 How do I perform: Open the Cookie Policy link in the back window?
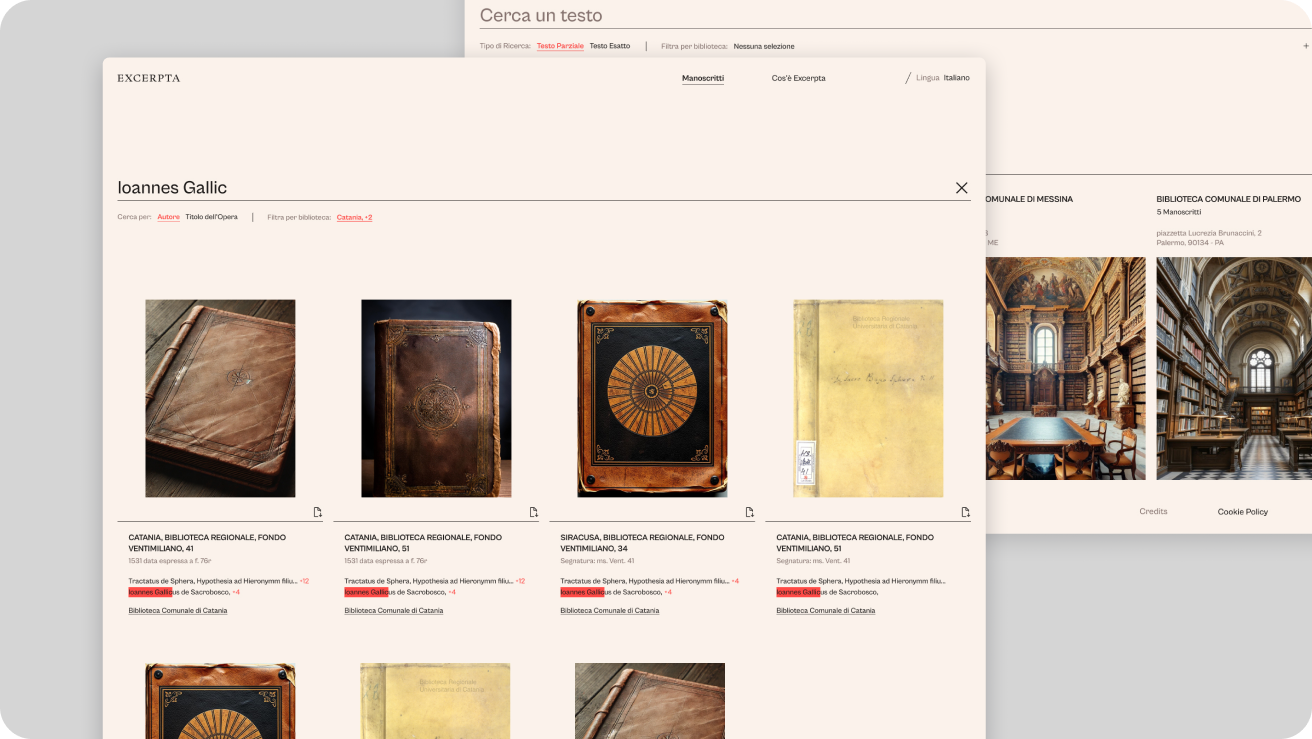coord(1243,512)
